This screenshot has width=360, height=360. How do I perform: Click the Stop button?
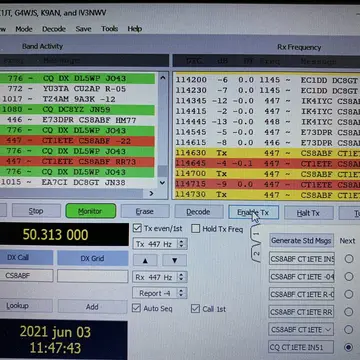pos(36,211)
